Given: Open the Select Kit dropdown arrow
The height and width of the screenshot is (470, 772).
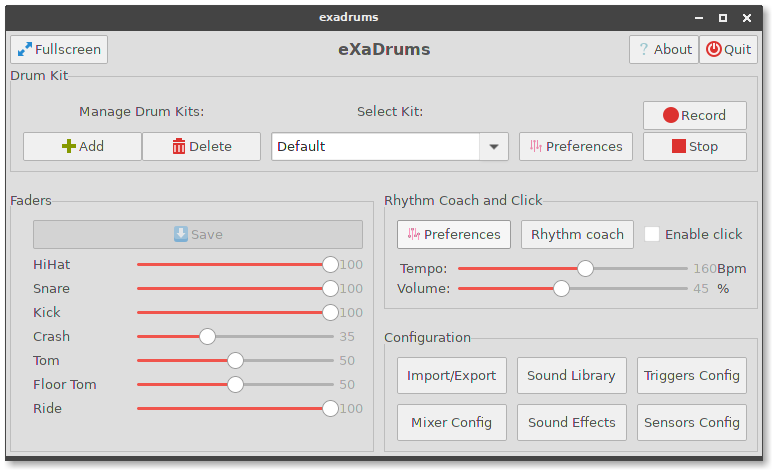Looking at the screenshot, I should (494, 146).
